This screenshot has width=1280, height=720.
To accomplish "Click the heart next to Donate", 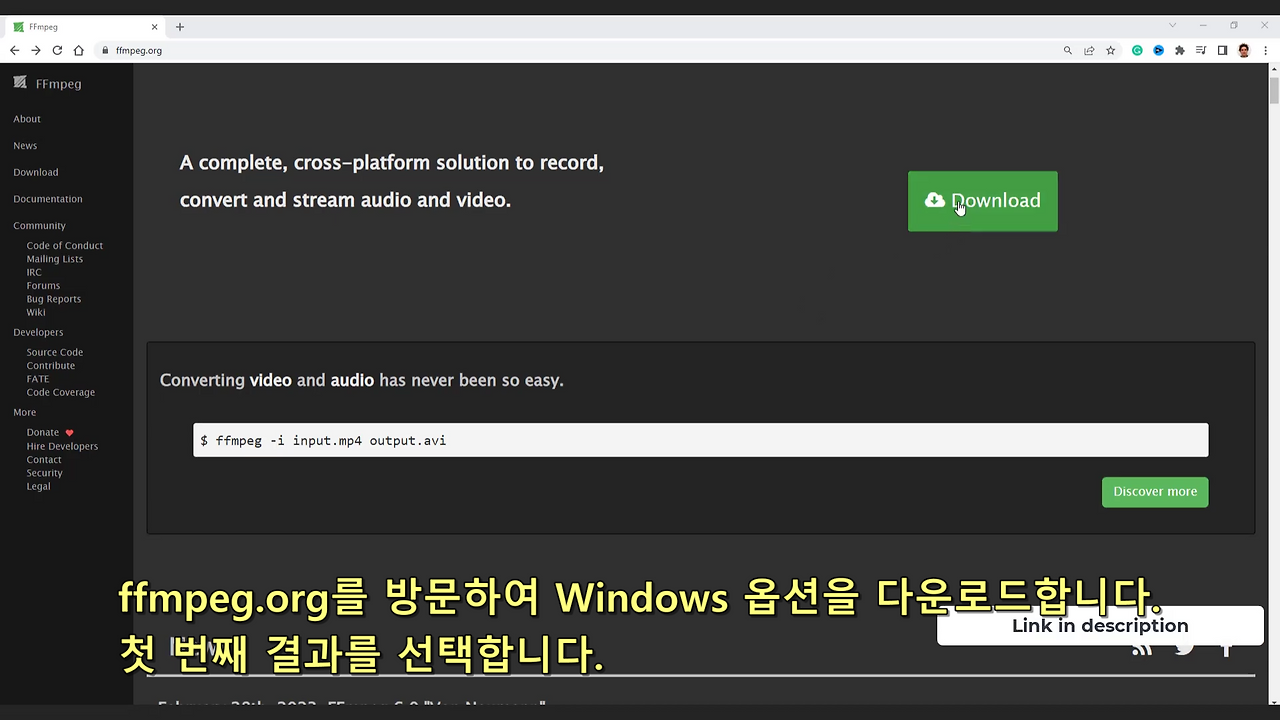I will click(68, 432).
